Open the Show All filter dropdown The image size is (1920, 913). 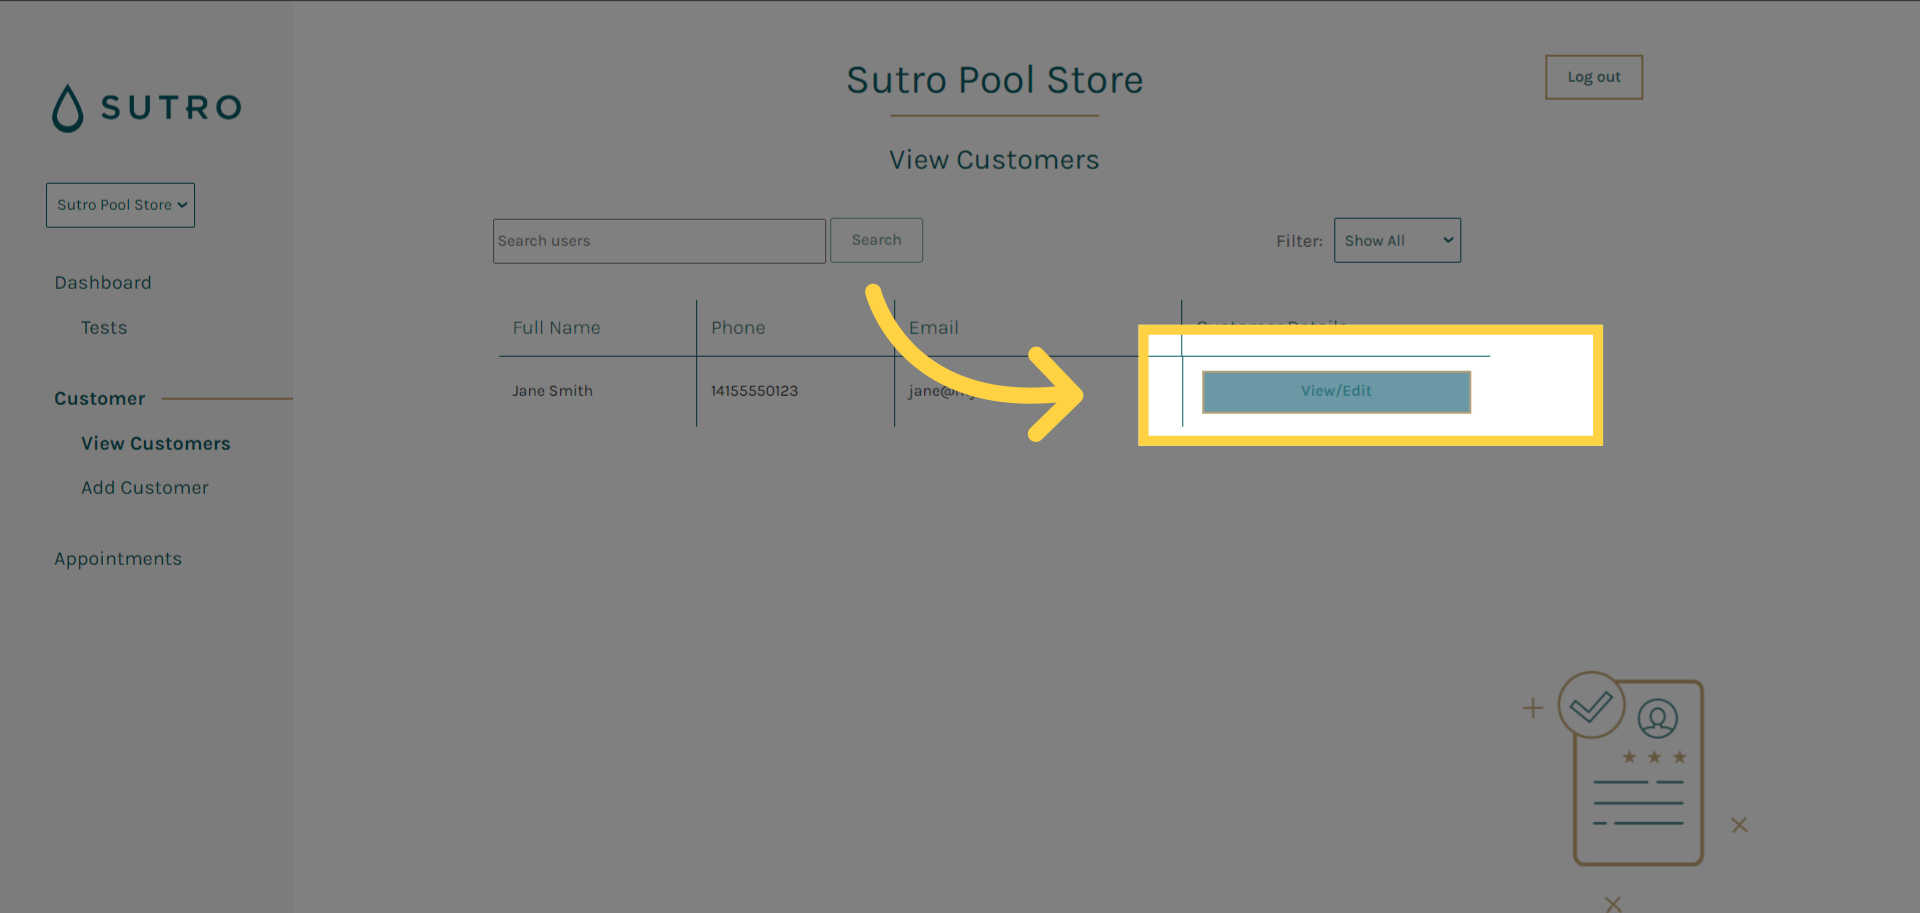point(1397,240)
